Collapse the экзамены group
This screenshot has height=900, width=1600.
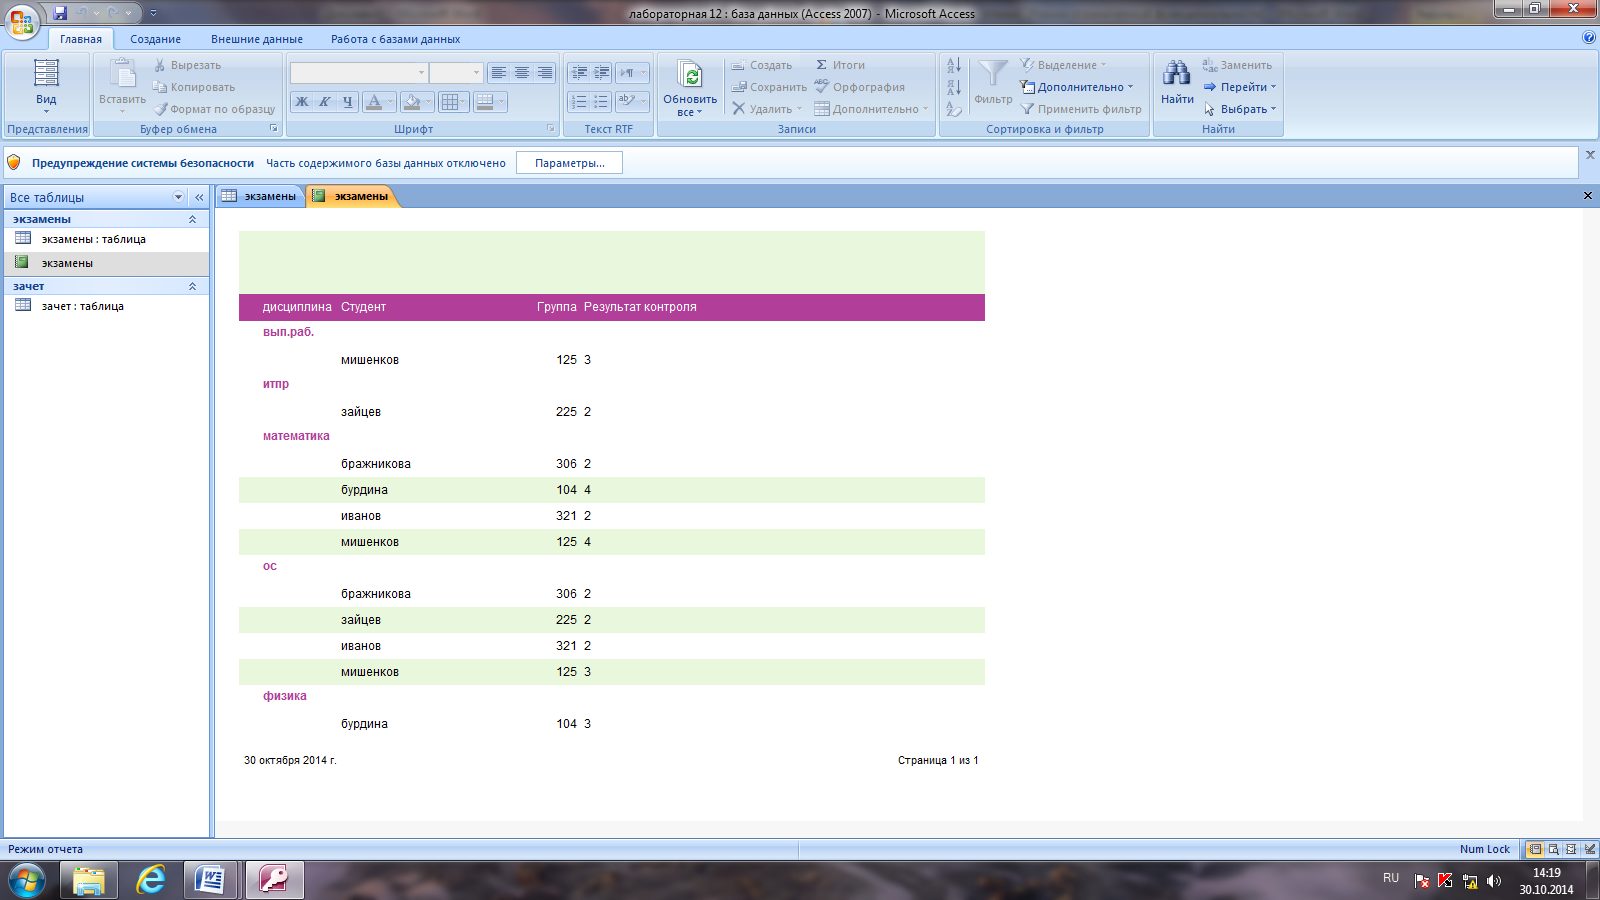point(192,219)
